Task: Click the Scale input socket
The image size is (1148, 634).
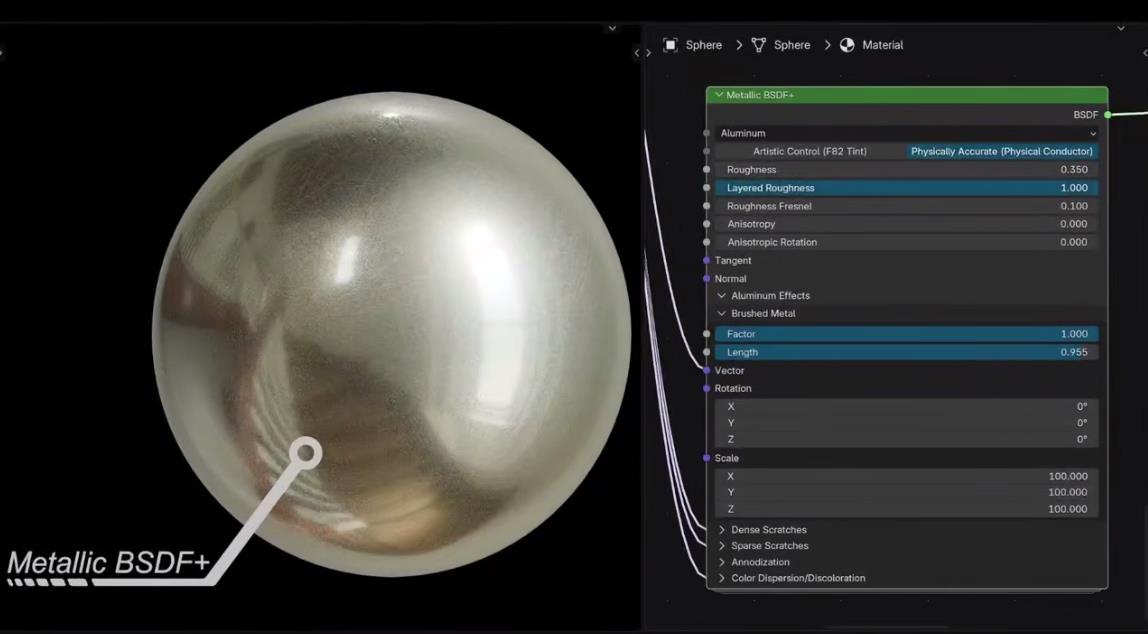Action: 707,458
